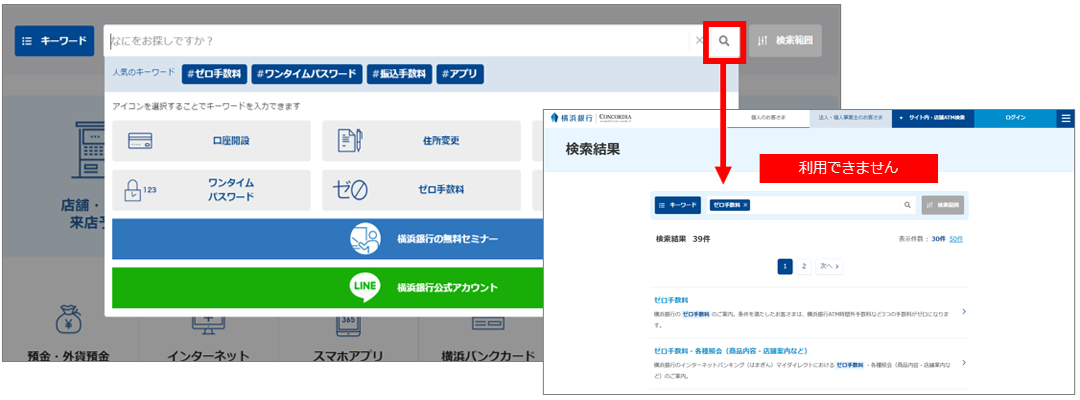Remove the ゼロ手数料 tag with its ×
Screen dimensions: 1080x400
(746, 205)
